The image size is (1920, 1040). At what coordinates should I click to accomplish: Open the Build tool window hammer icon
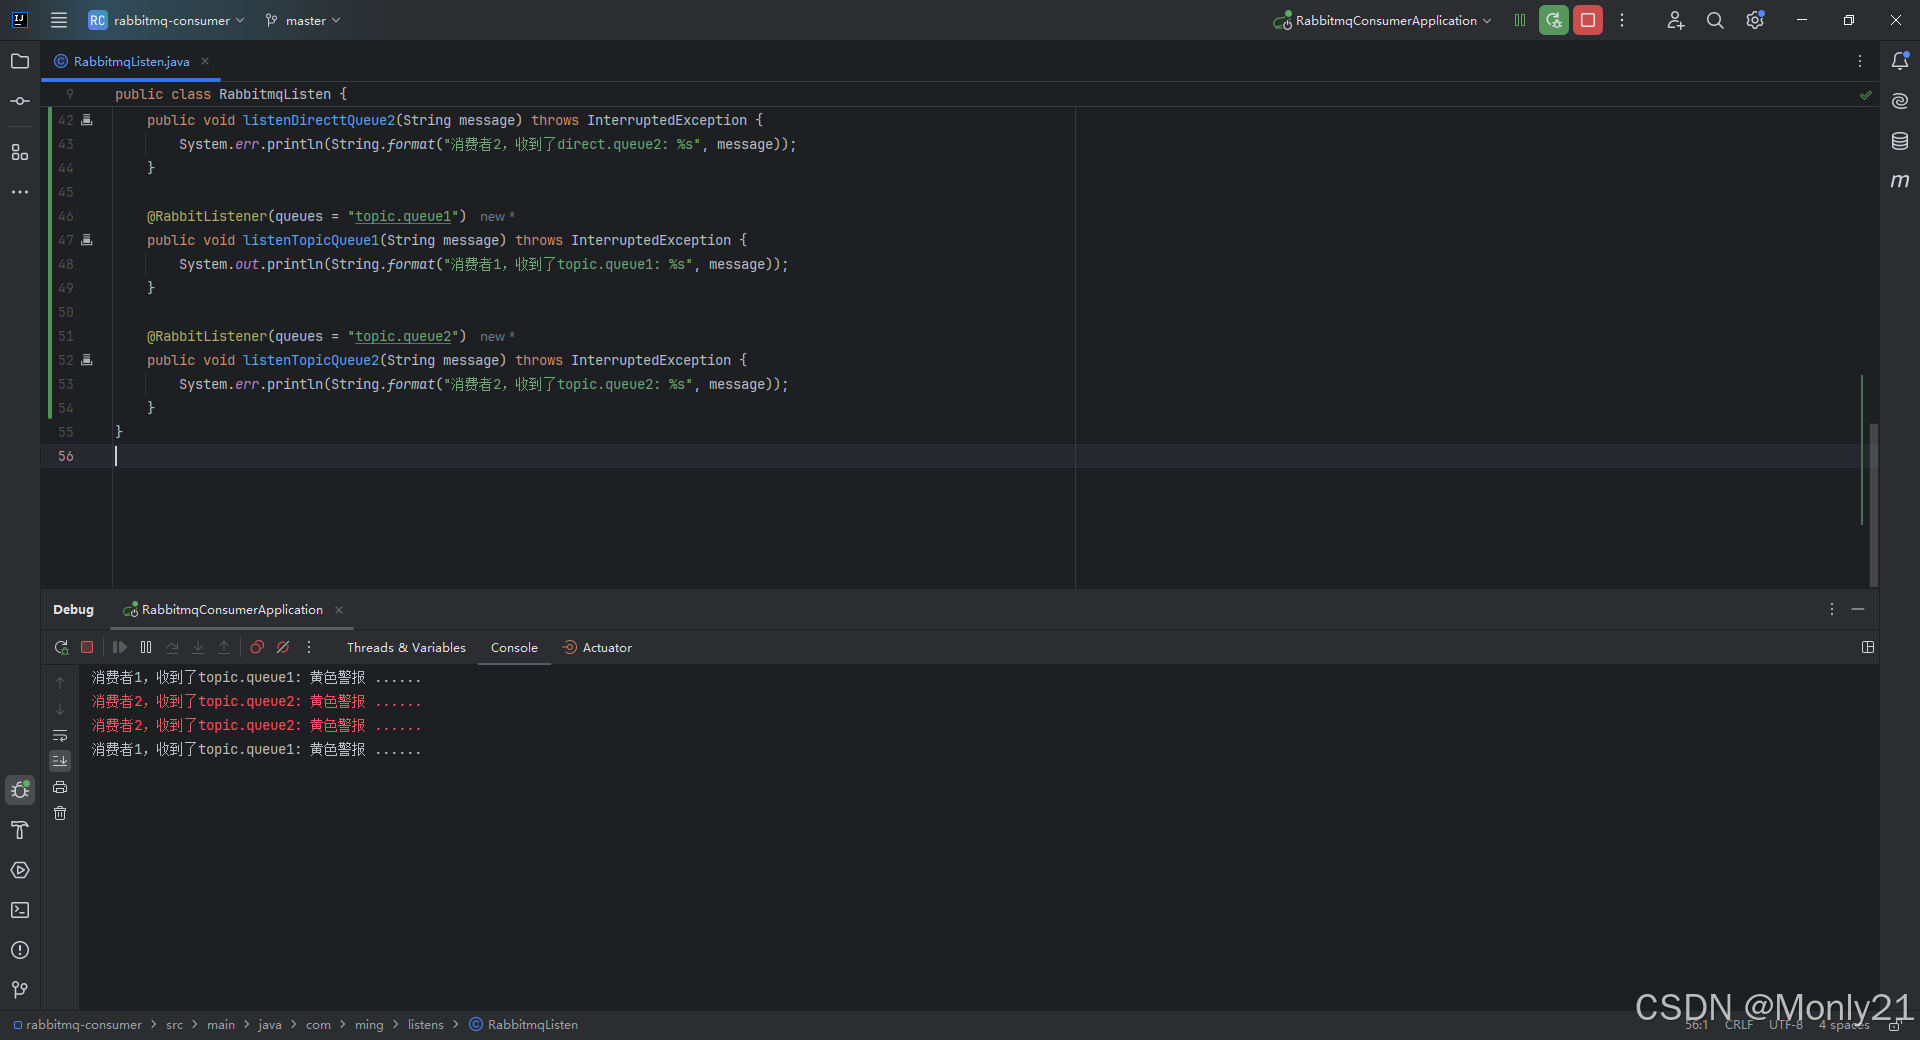[x=20, y=830]
